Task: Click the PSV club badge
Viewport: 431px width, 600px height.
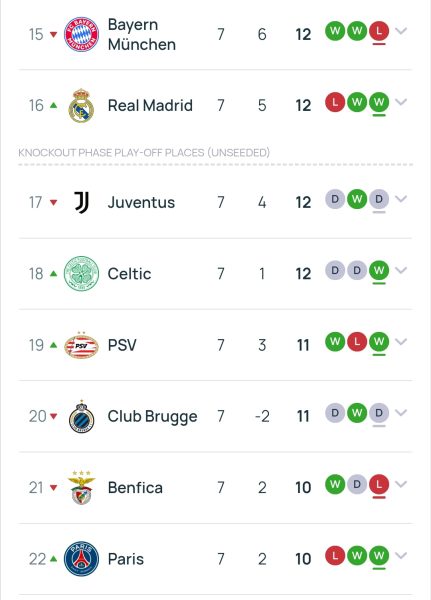Action: (x=81, y=345)
